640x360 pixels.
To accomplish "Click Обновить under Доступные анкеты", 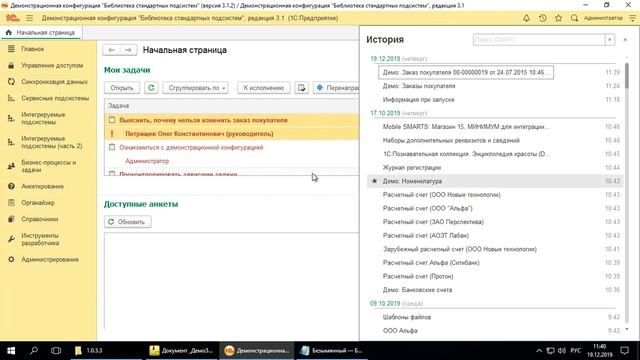I will [x=127, y=222].
